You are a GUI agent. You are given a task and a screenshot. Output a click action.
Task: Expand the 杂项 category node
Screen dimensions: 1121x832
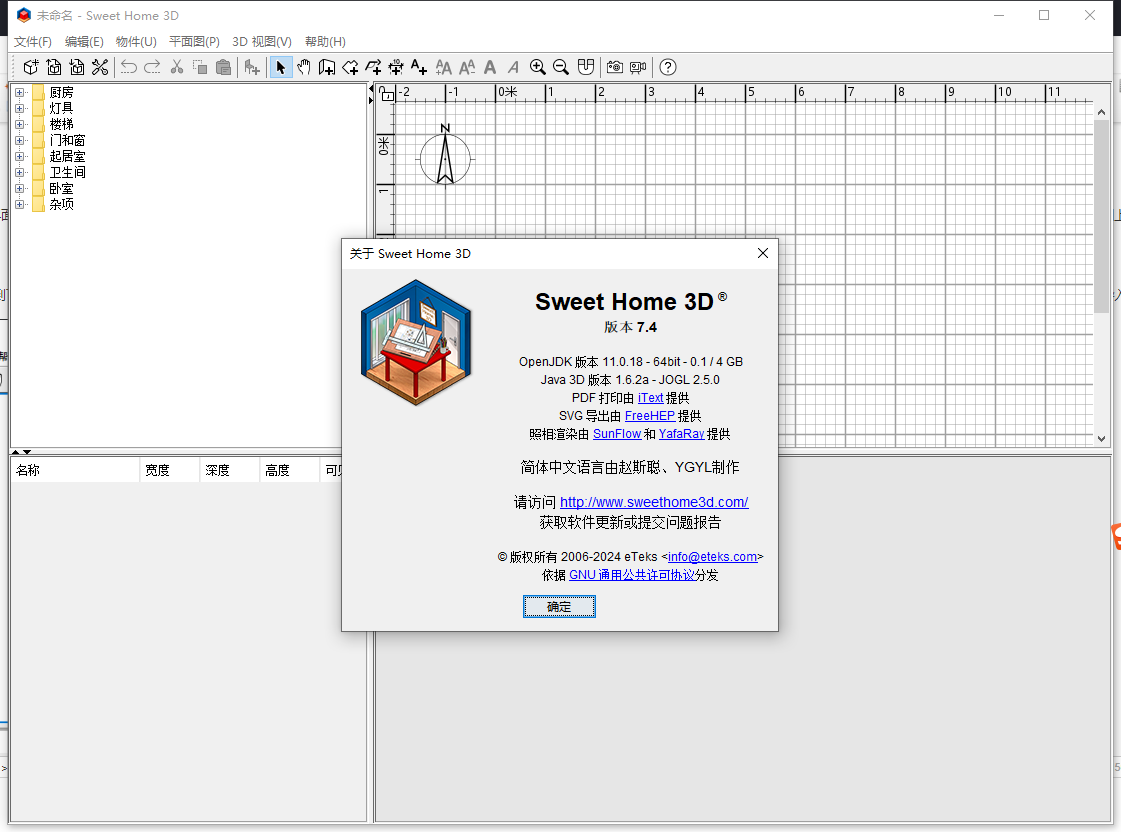point(19,204)
